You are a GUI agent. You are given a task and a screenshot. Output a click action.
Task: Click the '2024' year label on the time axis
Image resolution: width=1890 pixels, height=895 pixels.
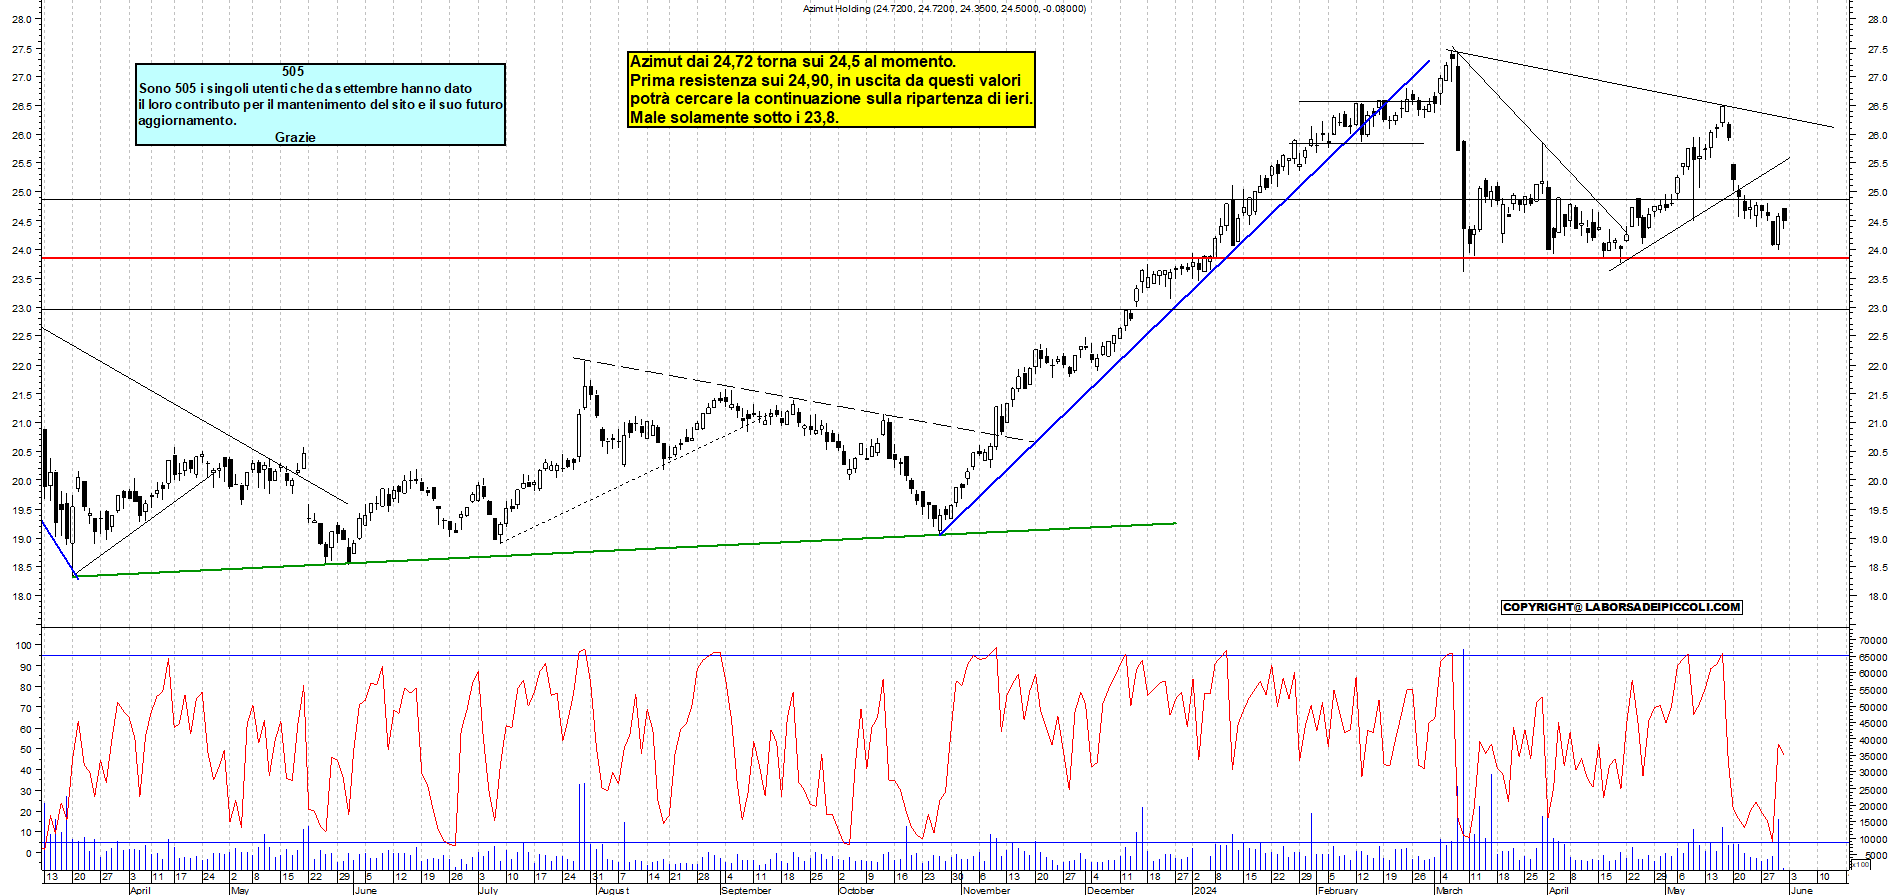point(1205,890)
